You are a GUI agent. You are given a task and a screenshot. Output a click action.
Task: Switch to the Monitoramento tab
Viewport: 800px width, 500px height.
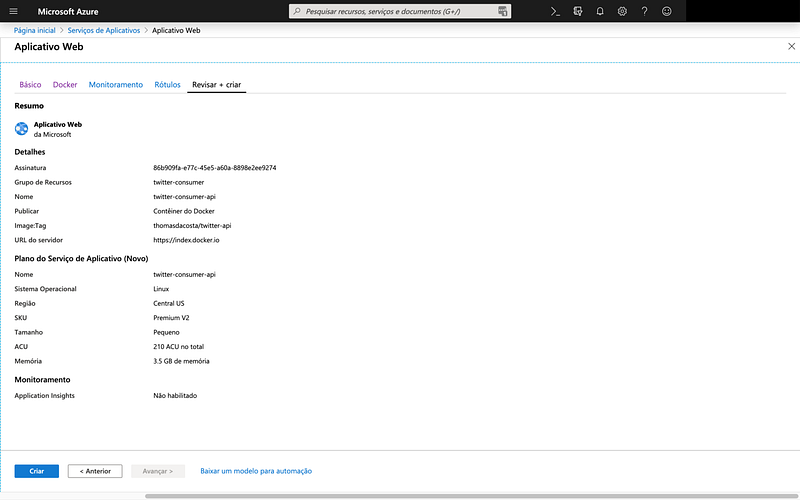click(x=116, y=85)
